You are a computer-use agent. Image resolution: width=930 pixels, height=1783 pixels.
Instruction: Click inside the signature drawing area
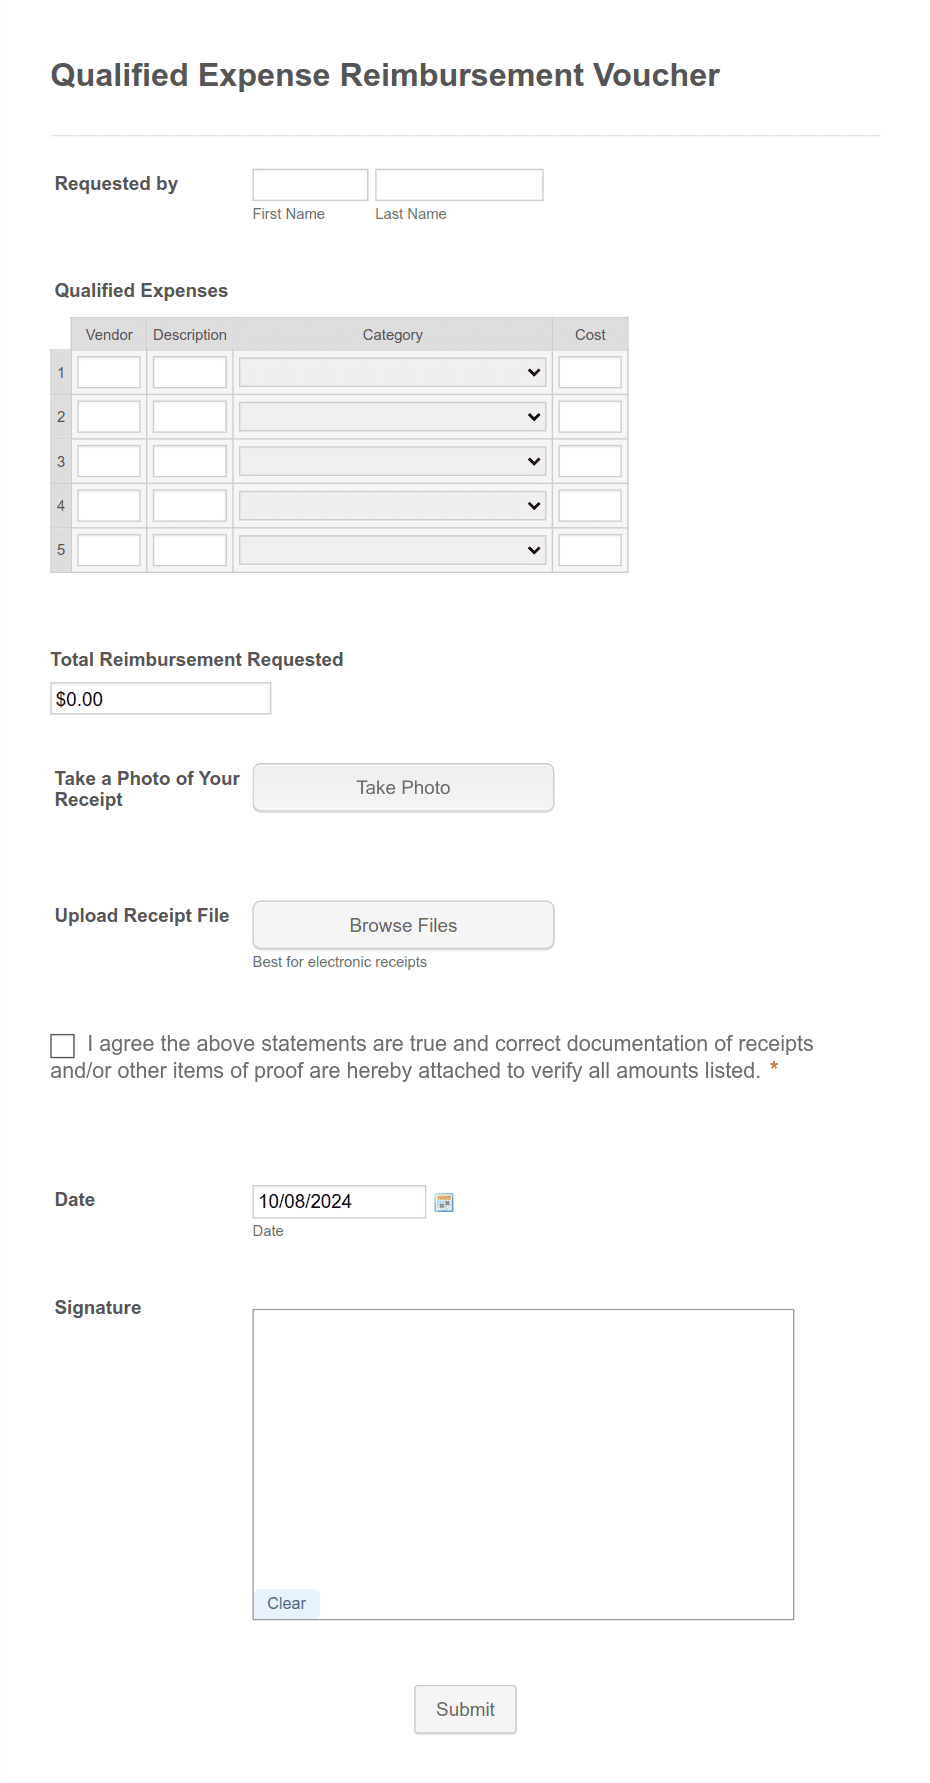522,1440
